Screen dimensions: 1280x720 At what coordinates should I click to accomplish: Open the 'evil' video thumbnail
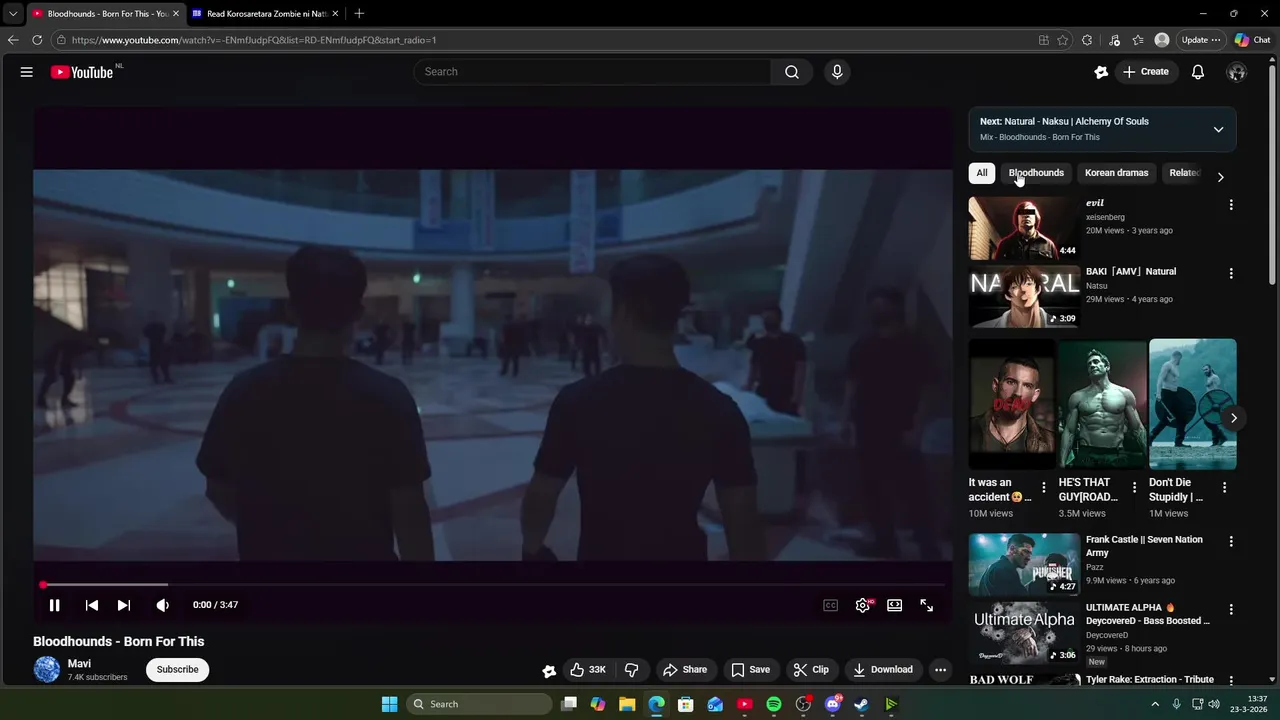pos(1024,228)
